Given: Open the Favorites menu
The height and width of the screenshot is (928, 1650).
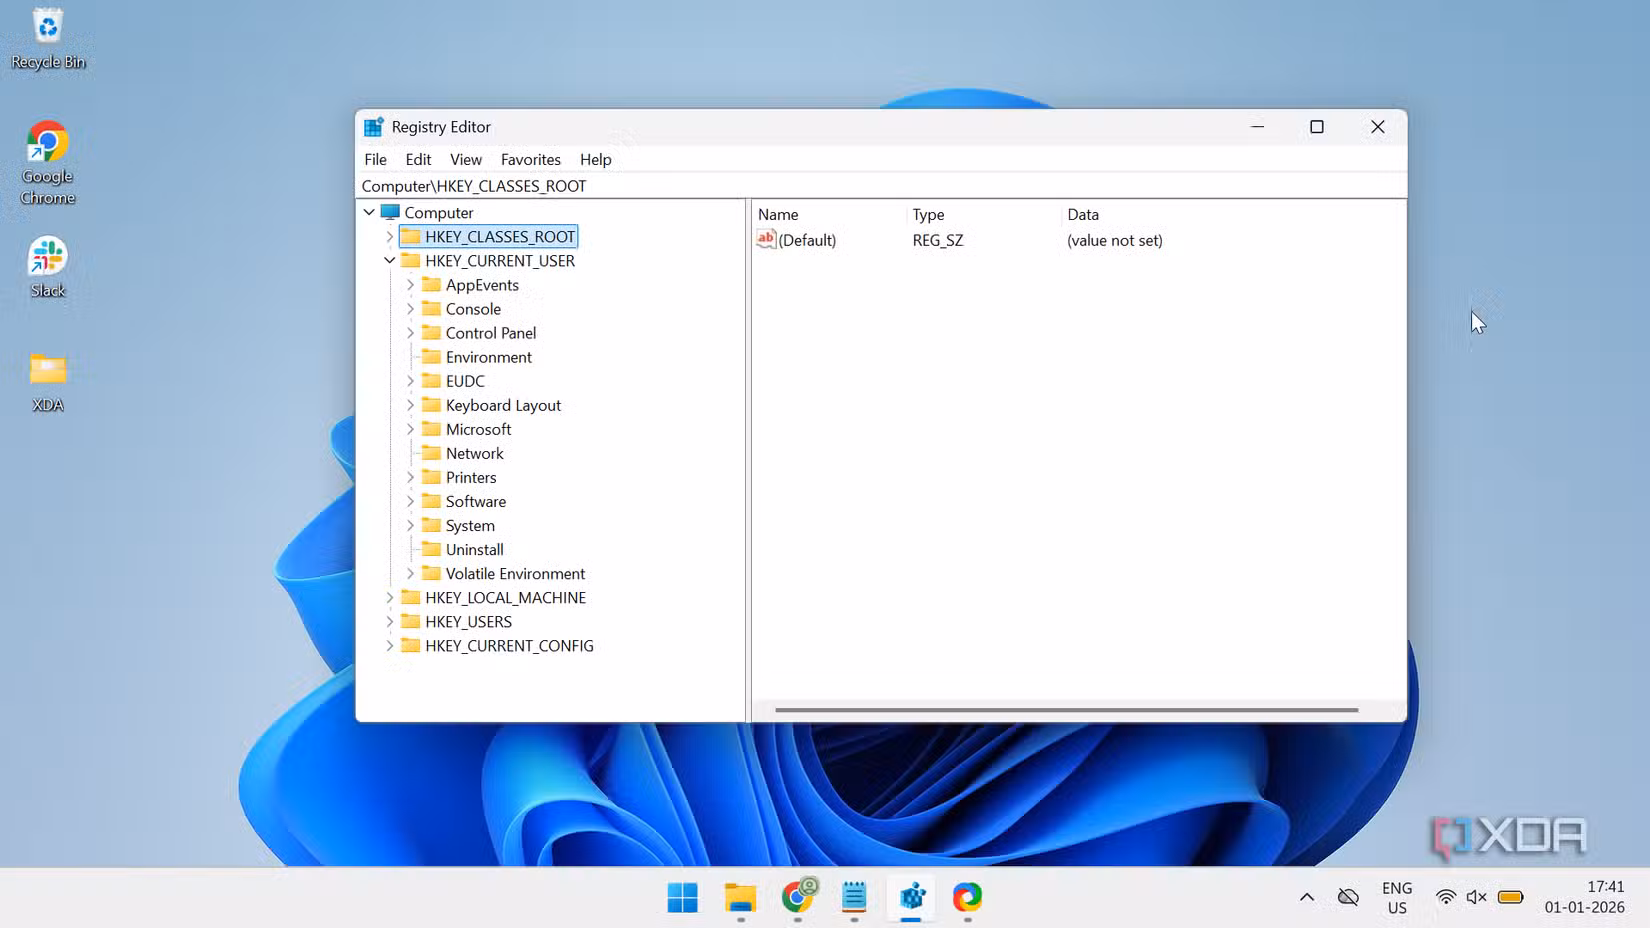Looking at the screenshot, I should (530, 159).
